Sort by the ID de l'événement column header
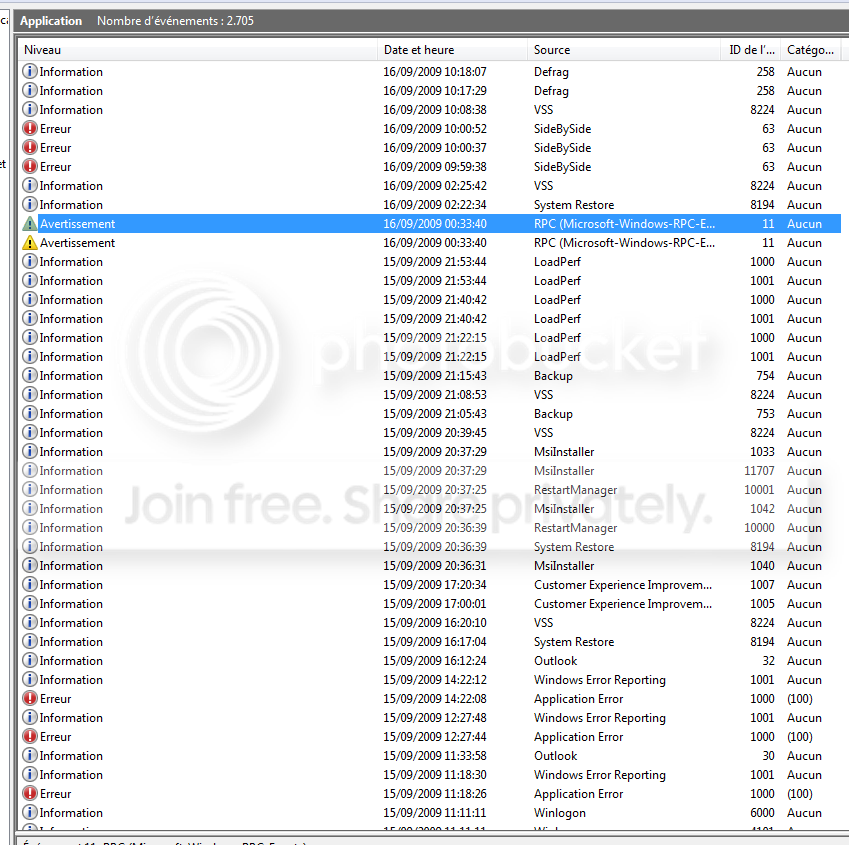Screen dimensions: 849x845 point(751,50)
